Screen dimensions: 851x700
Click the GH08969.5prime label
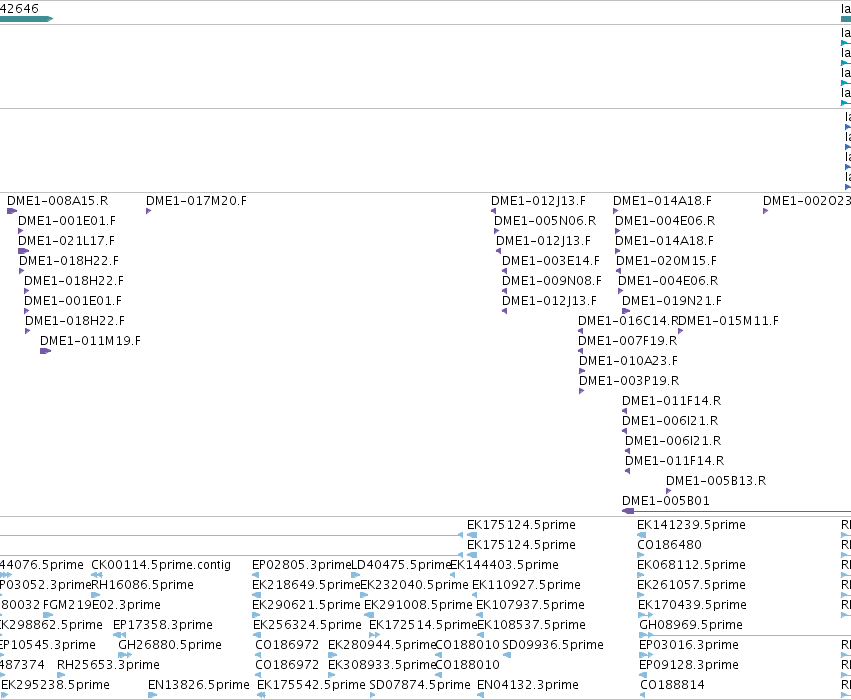pyautogui.click(x=691, y=625)
